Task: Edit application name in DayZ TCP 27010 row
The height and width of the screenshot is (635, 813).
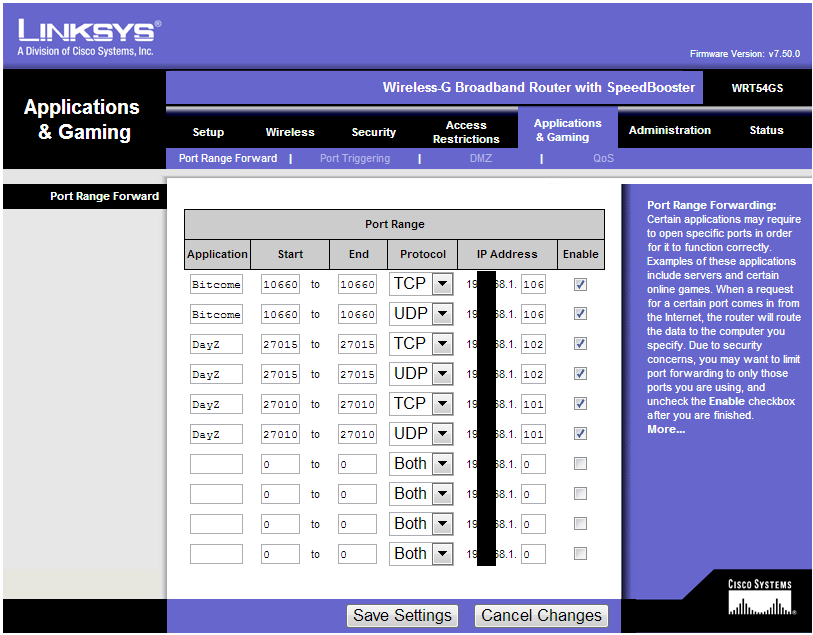Action: pyautogui.click(x=216, y=404)
